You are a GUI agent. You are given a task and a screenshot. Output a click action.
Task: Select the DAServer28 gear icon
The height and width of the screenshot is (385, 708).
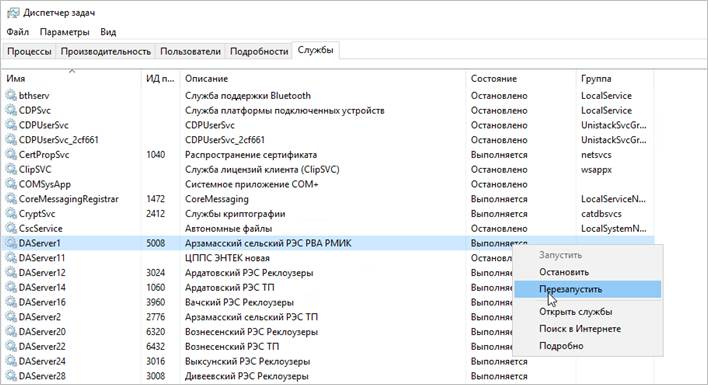pos(11,376)
